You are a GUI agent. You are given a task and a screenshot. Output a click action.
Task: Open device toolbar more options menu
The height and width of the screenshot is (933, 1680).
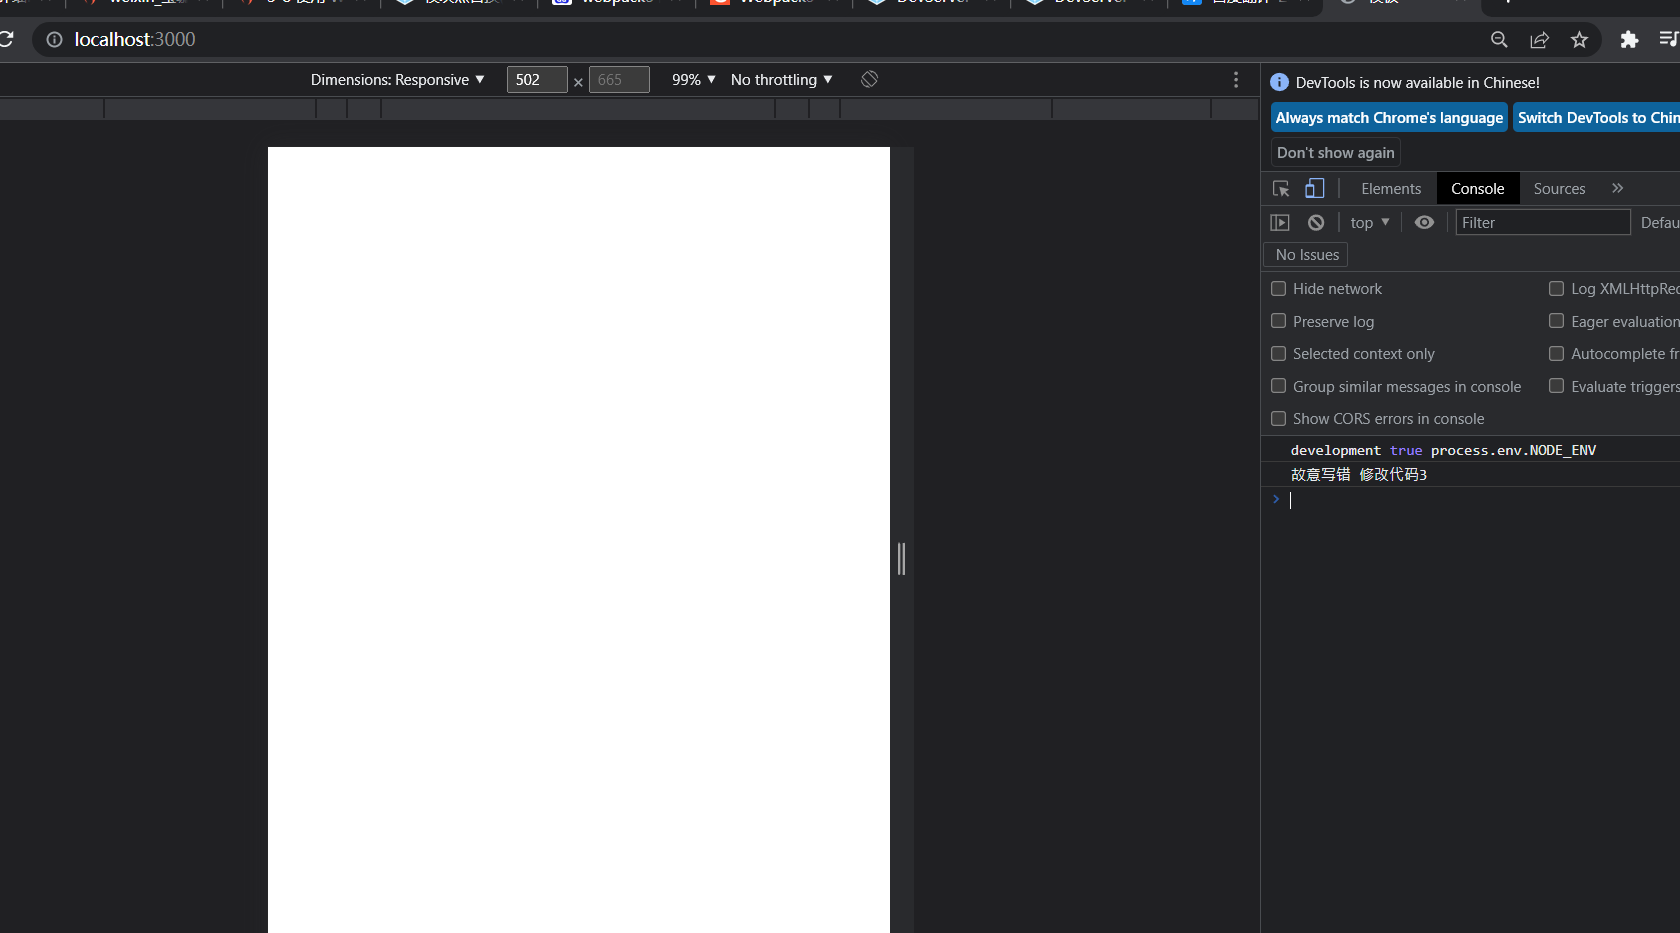1236,79
